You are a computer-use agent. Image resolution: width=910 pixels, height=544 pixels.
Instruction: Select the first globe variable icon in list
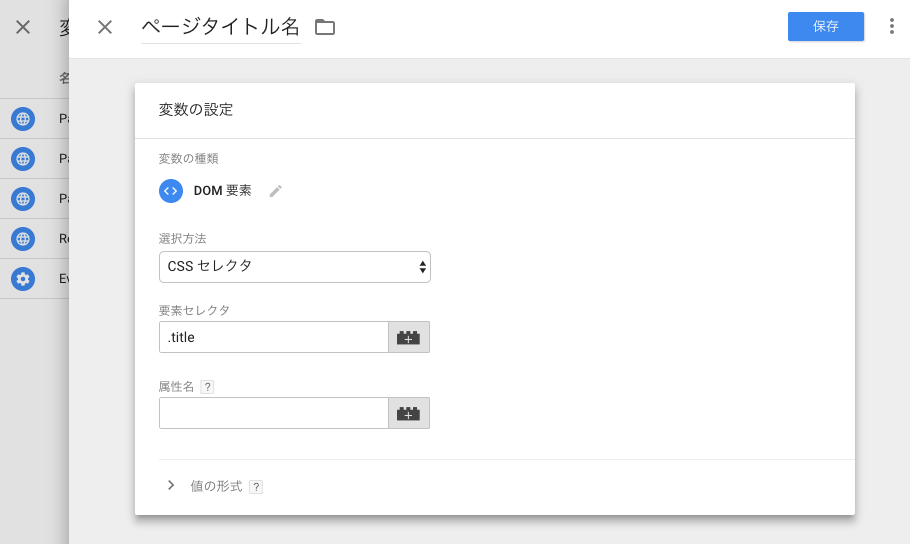point(23,119)
